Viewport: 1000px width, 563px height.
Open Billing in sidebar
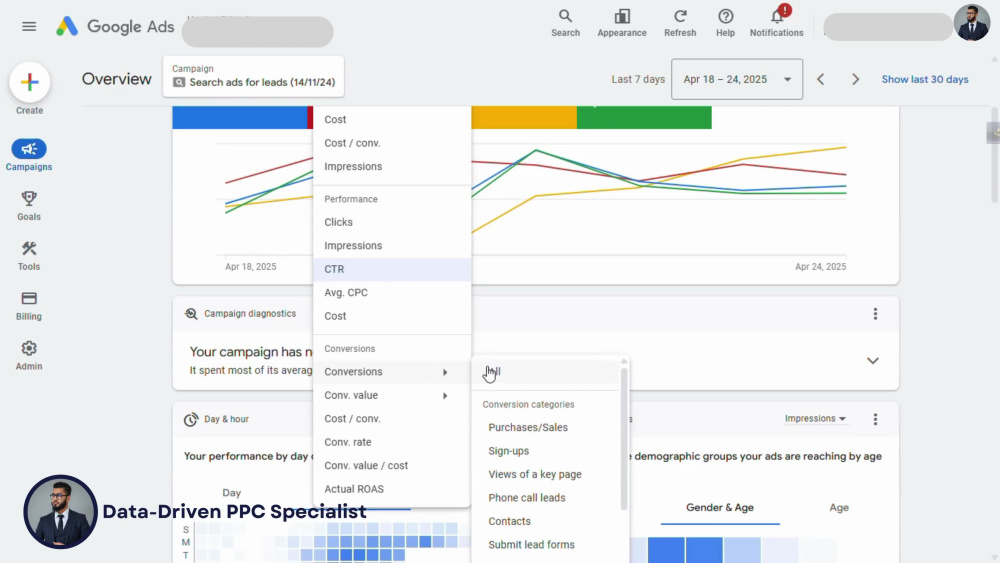point(29,305)
